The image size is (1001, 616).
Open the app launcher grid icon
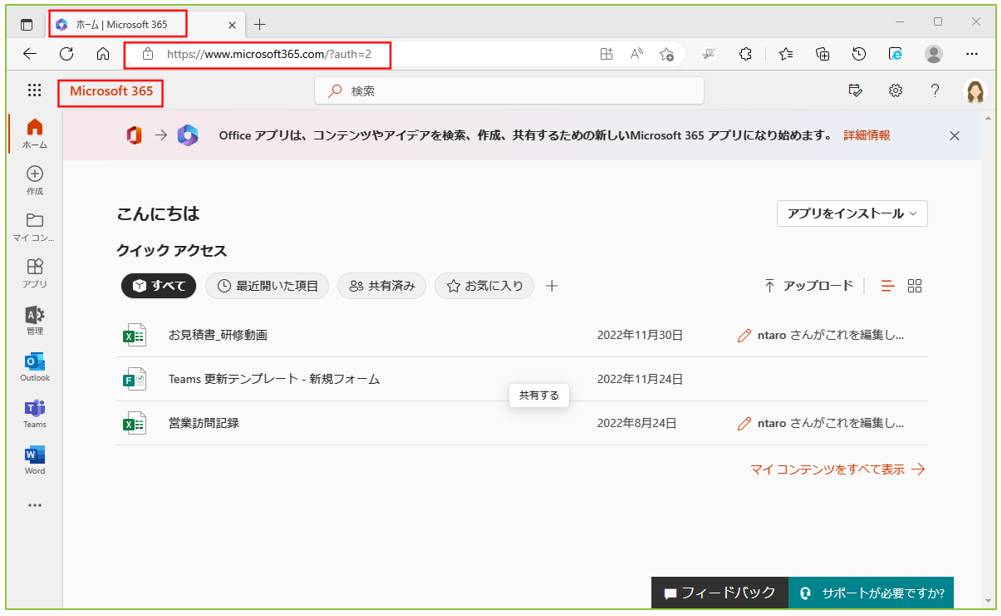(x=34, y=90)
